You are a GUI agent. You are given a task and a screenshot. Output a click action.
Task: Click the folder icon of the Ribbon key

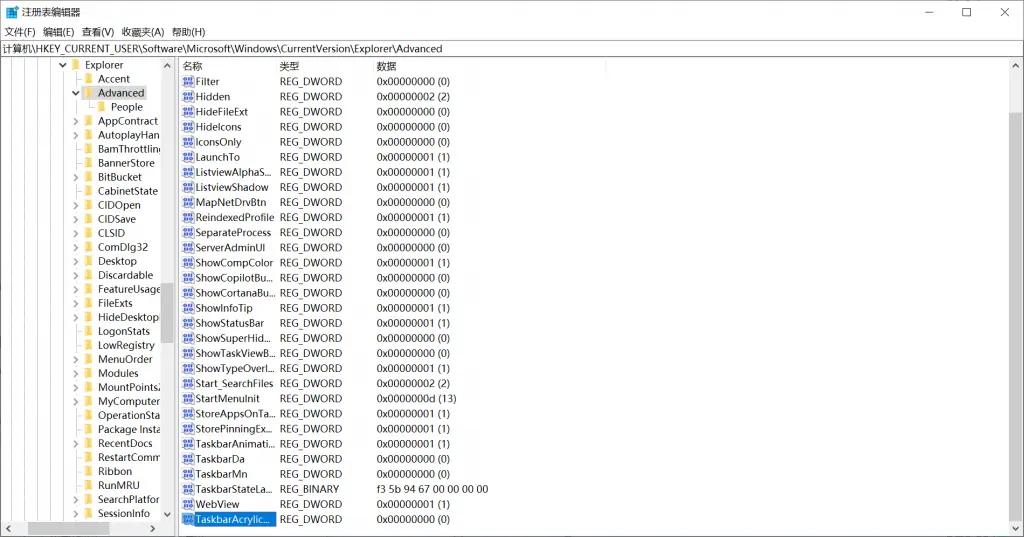coord(89,471)
